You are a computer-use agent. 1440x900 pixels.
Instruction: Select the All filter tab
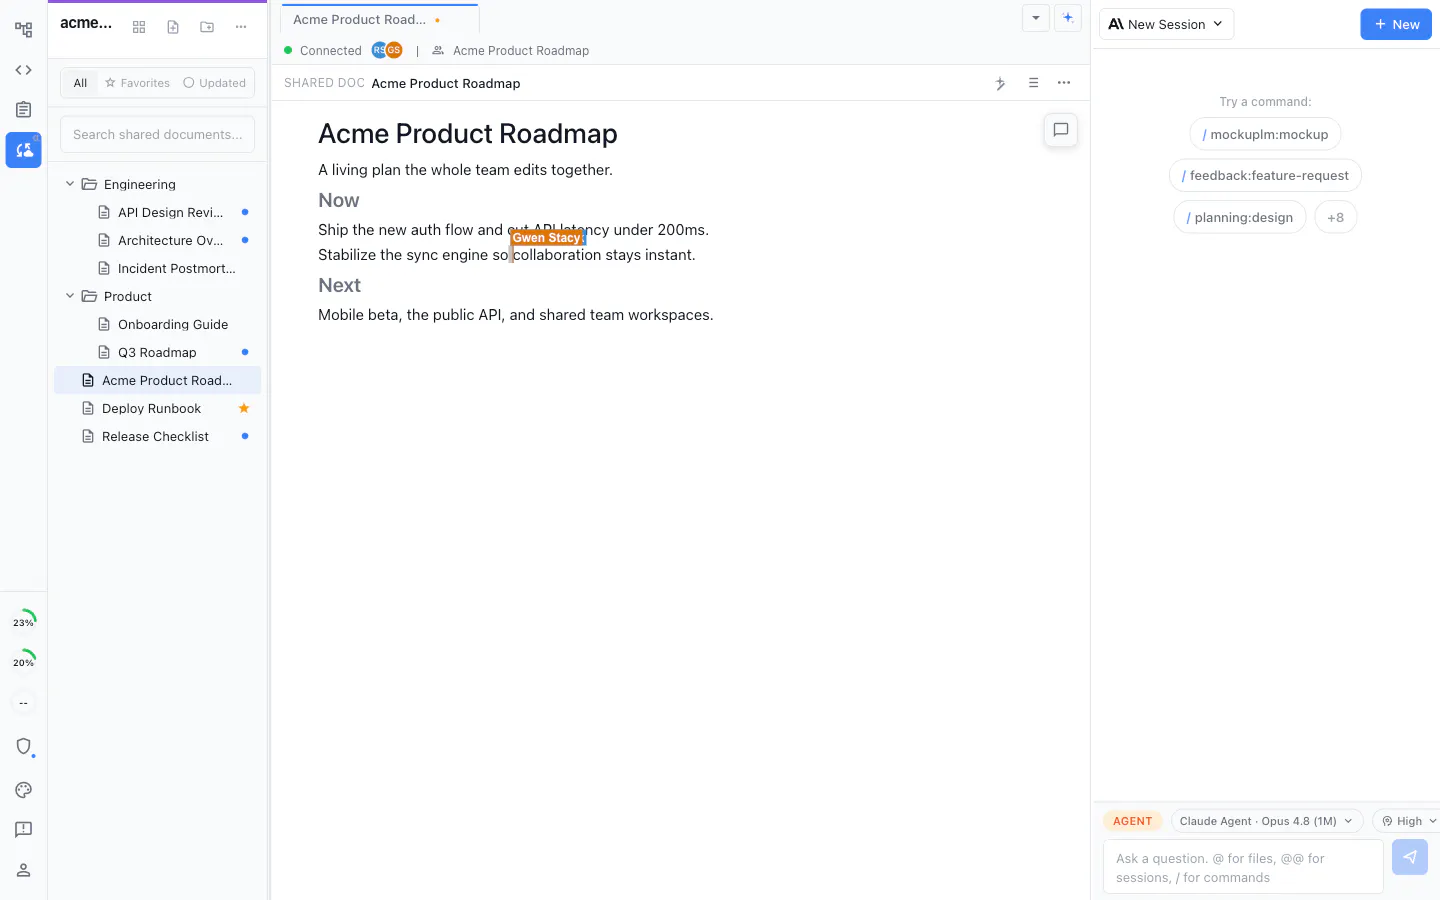[80, 83]
